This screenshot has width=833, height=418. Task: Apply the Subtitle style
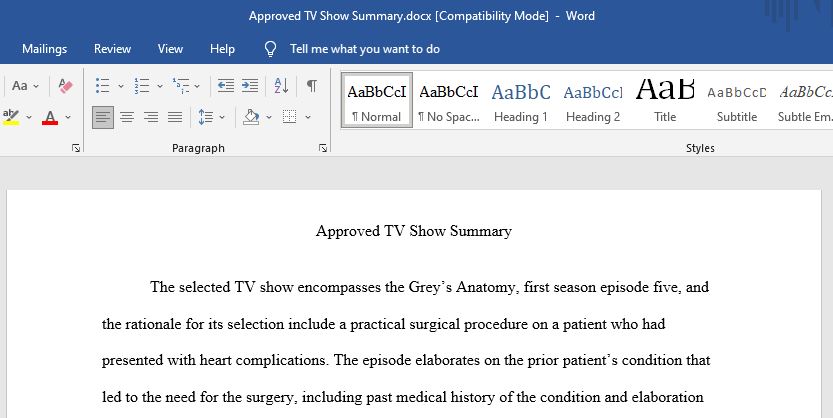coord(737,100)
